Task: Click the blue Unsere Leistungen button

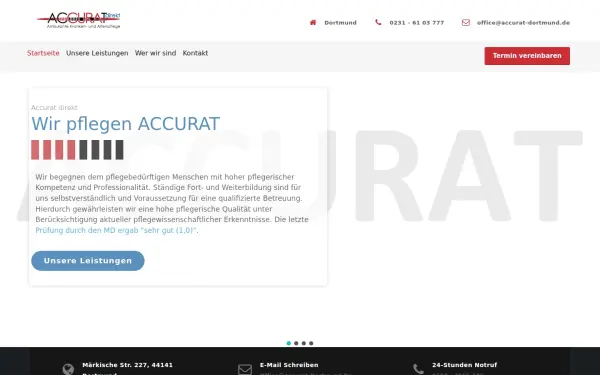Action: tap(88, 261)
